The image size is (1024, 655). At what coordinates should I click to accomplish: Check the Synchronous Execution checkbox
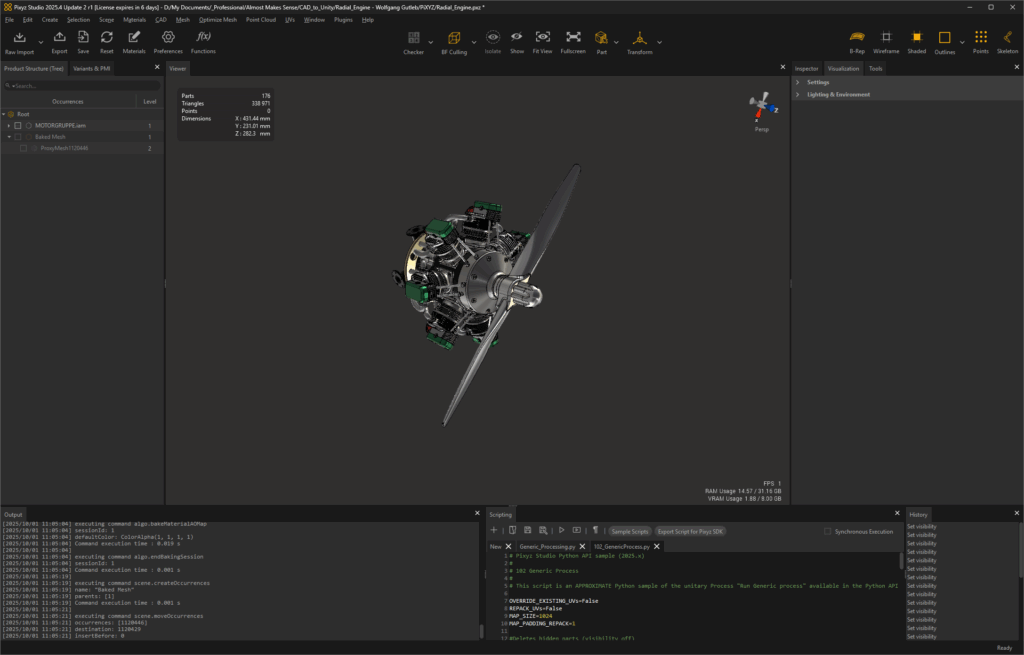point(827,531)
